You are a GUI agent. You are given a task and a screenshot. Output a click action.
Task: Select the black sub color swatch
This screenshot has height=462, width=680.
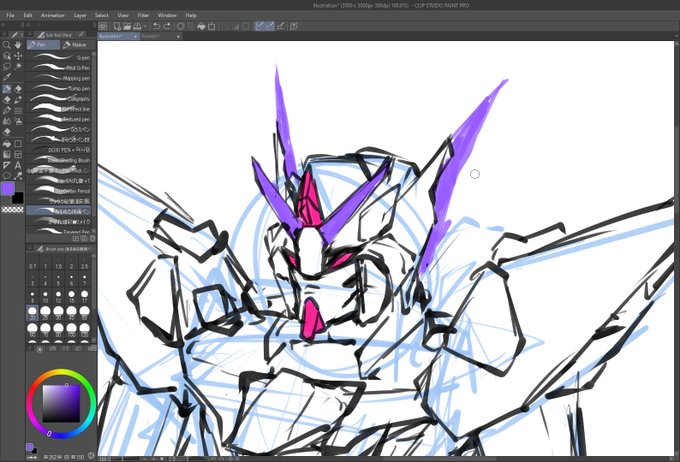pos(17,198)
